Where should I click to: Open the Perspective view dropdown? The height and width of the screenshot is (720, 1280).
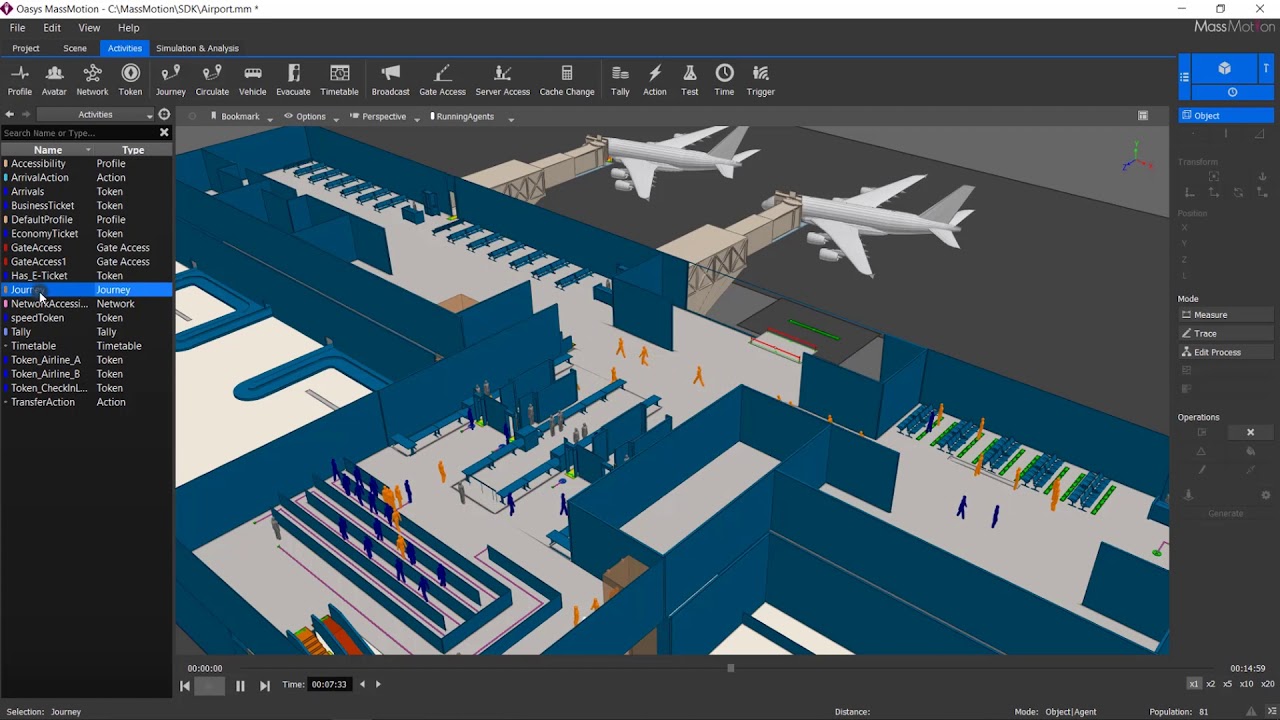click(384, 116)
